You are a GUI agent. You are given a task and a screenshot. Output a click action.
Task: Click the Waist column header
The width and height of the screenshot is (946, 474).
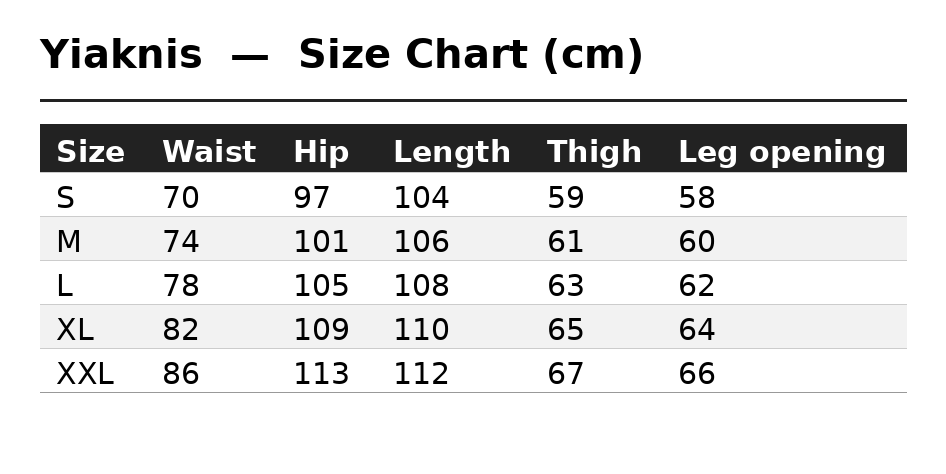[x=209, y=152]
